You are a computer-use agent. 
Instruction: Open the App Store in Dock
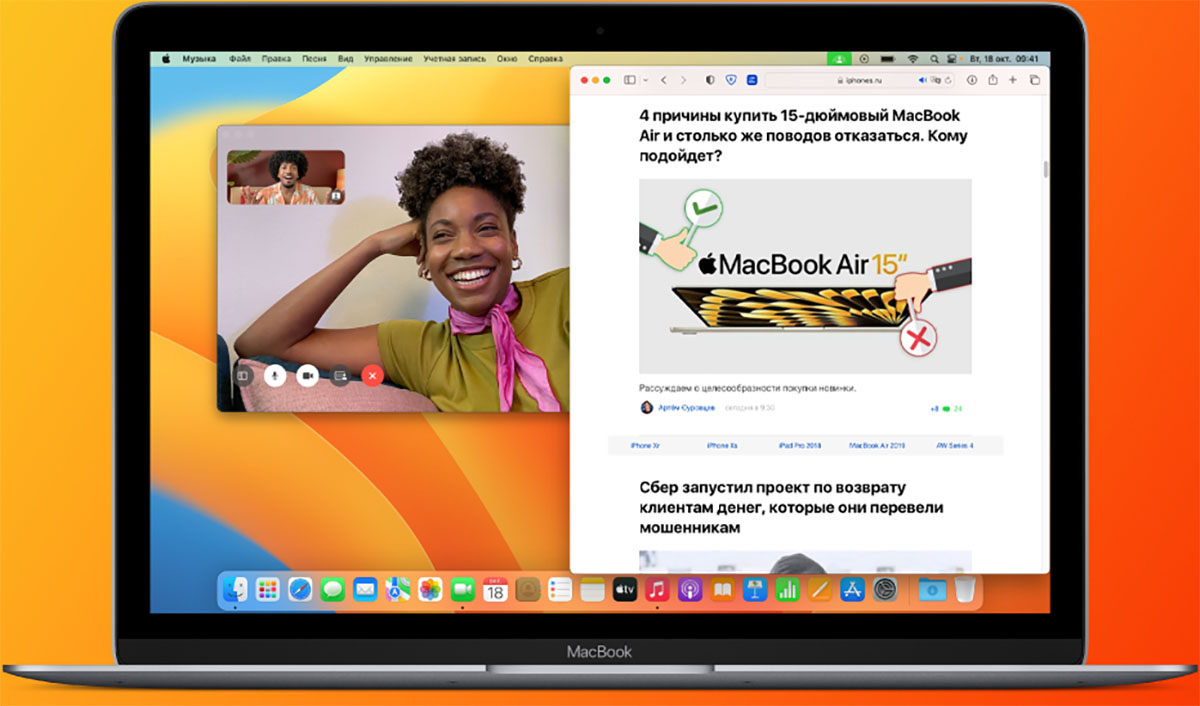(853, 589)
